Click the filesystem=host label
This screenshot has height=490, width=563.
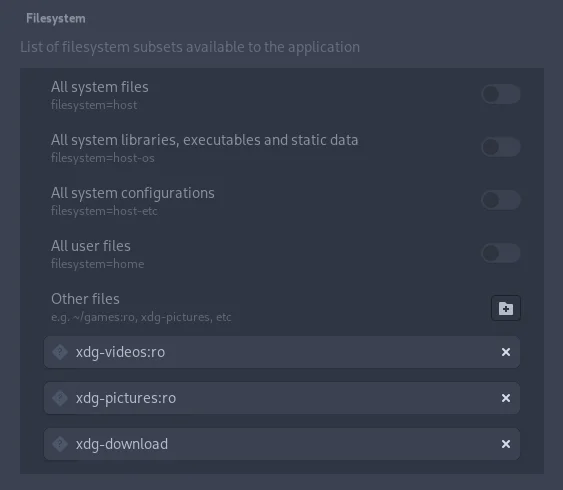click(x=94, y=105)
